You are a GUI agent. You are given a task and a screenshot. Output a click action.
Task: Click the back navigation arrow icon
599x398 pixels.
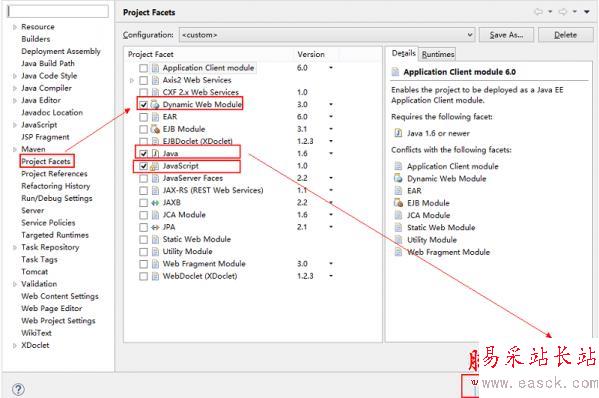point(539,12)
